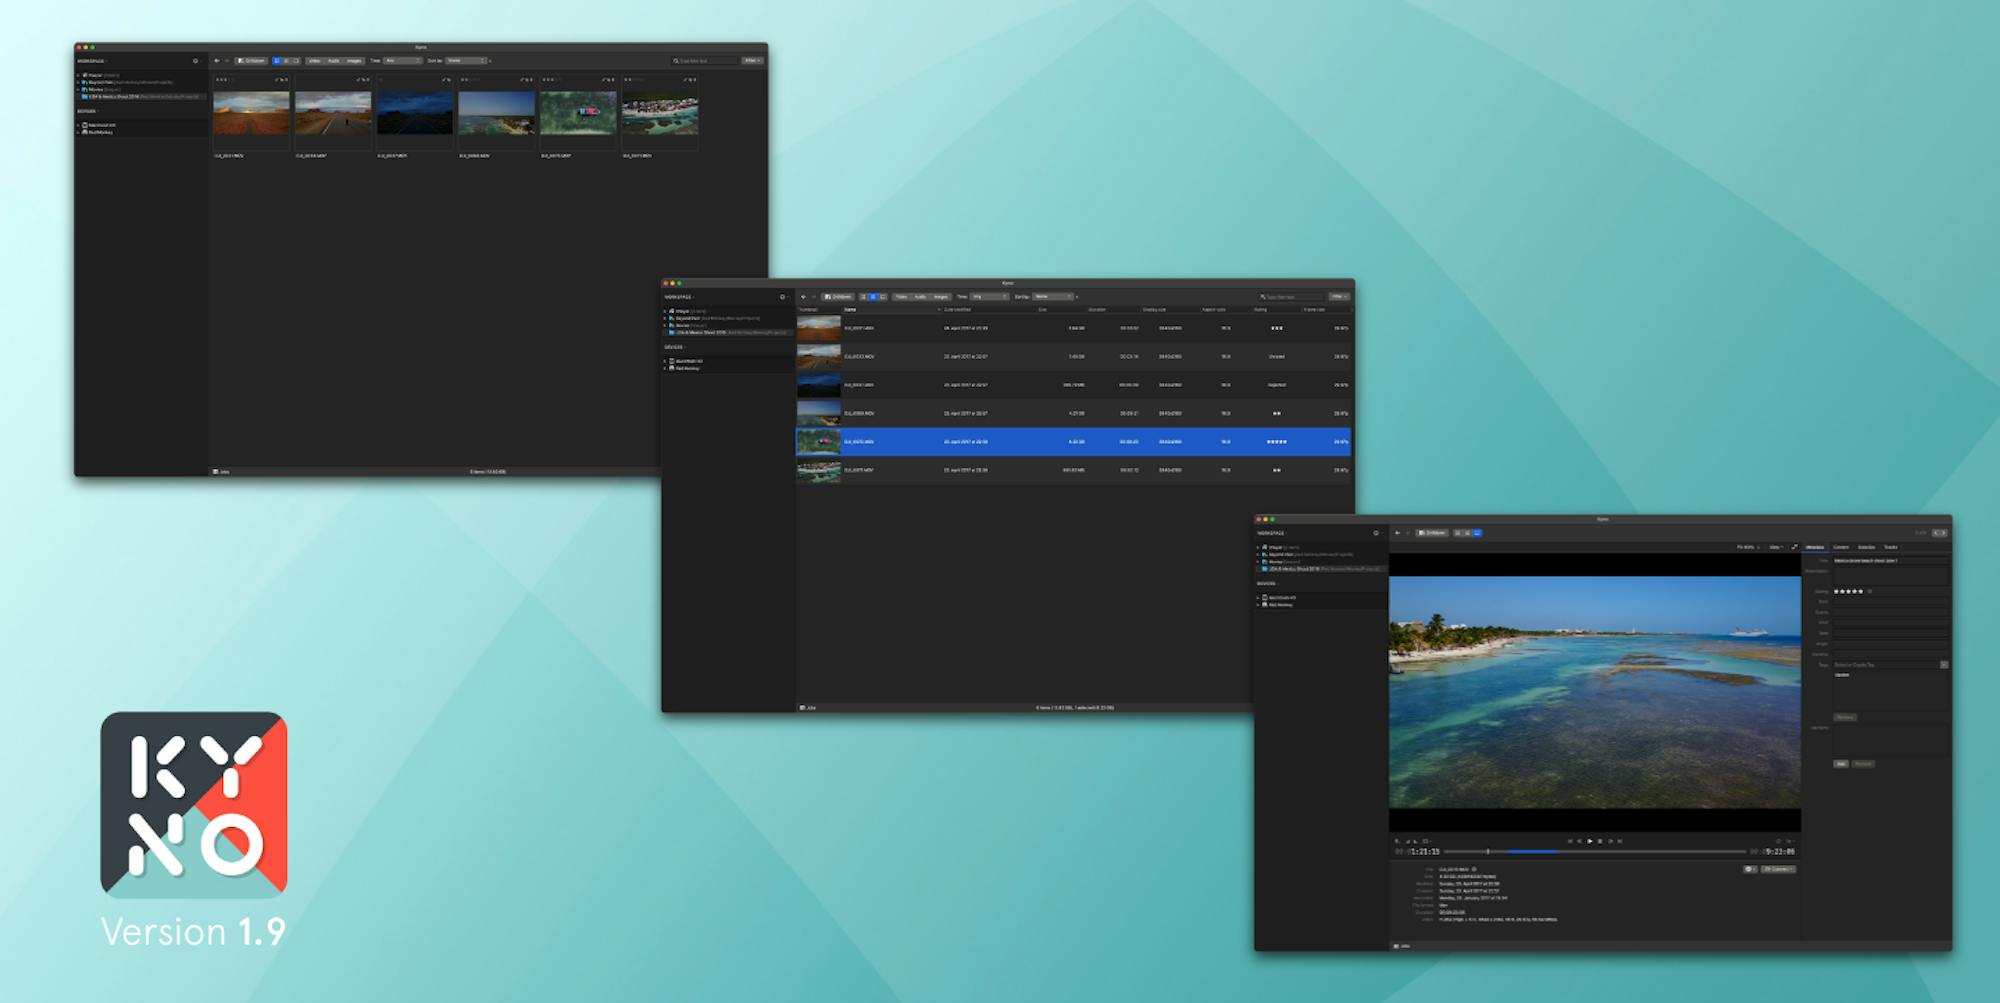2000x1003 pixels.
Task: Step forward one frame in the player
Action: pos(1610,841)
